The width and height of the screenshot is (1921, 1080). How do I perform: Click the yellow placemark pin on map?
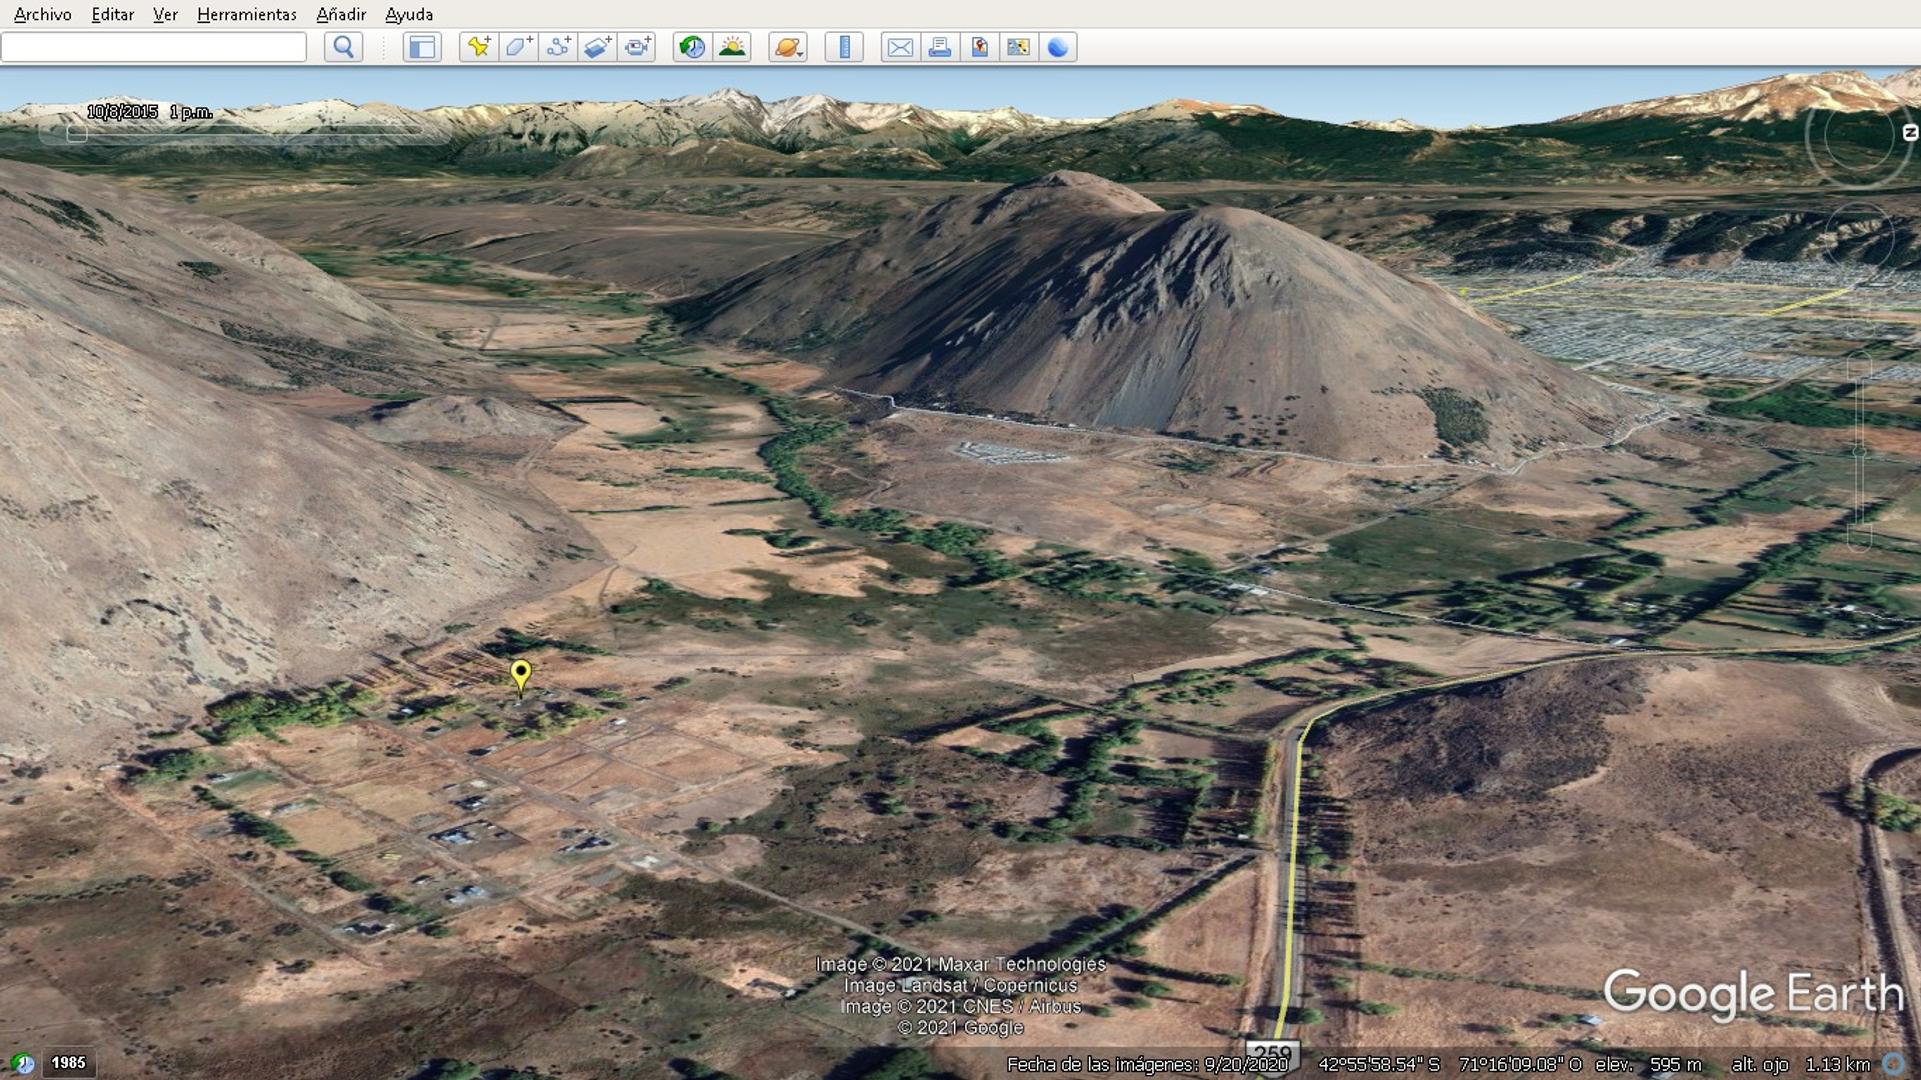pos(520,676)
